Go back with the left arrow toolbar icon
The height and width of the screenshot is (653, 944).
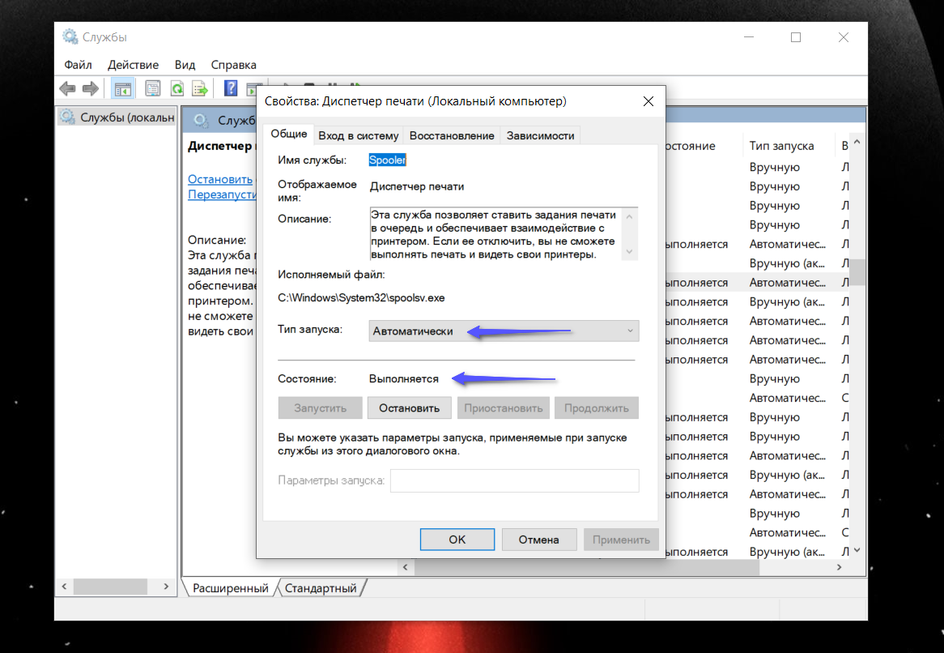tap(67, 89)
